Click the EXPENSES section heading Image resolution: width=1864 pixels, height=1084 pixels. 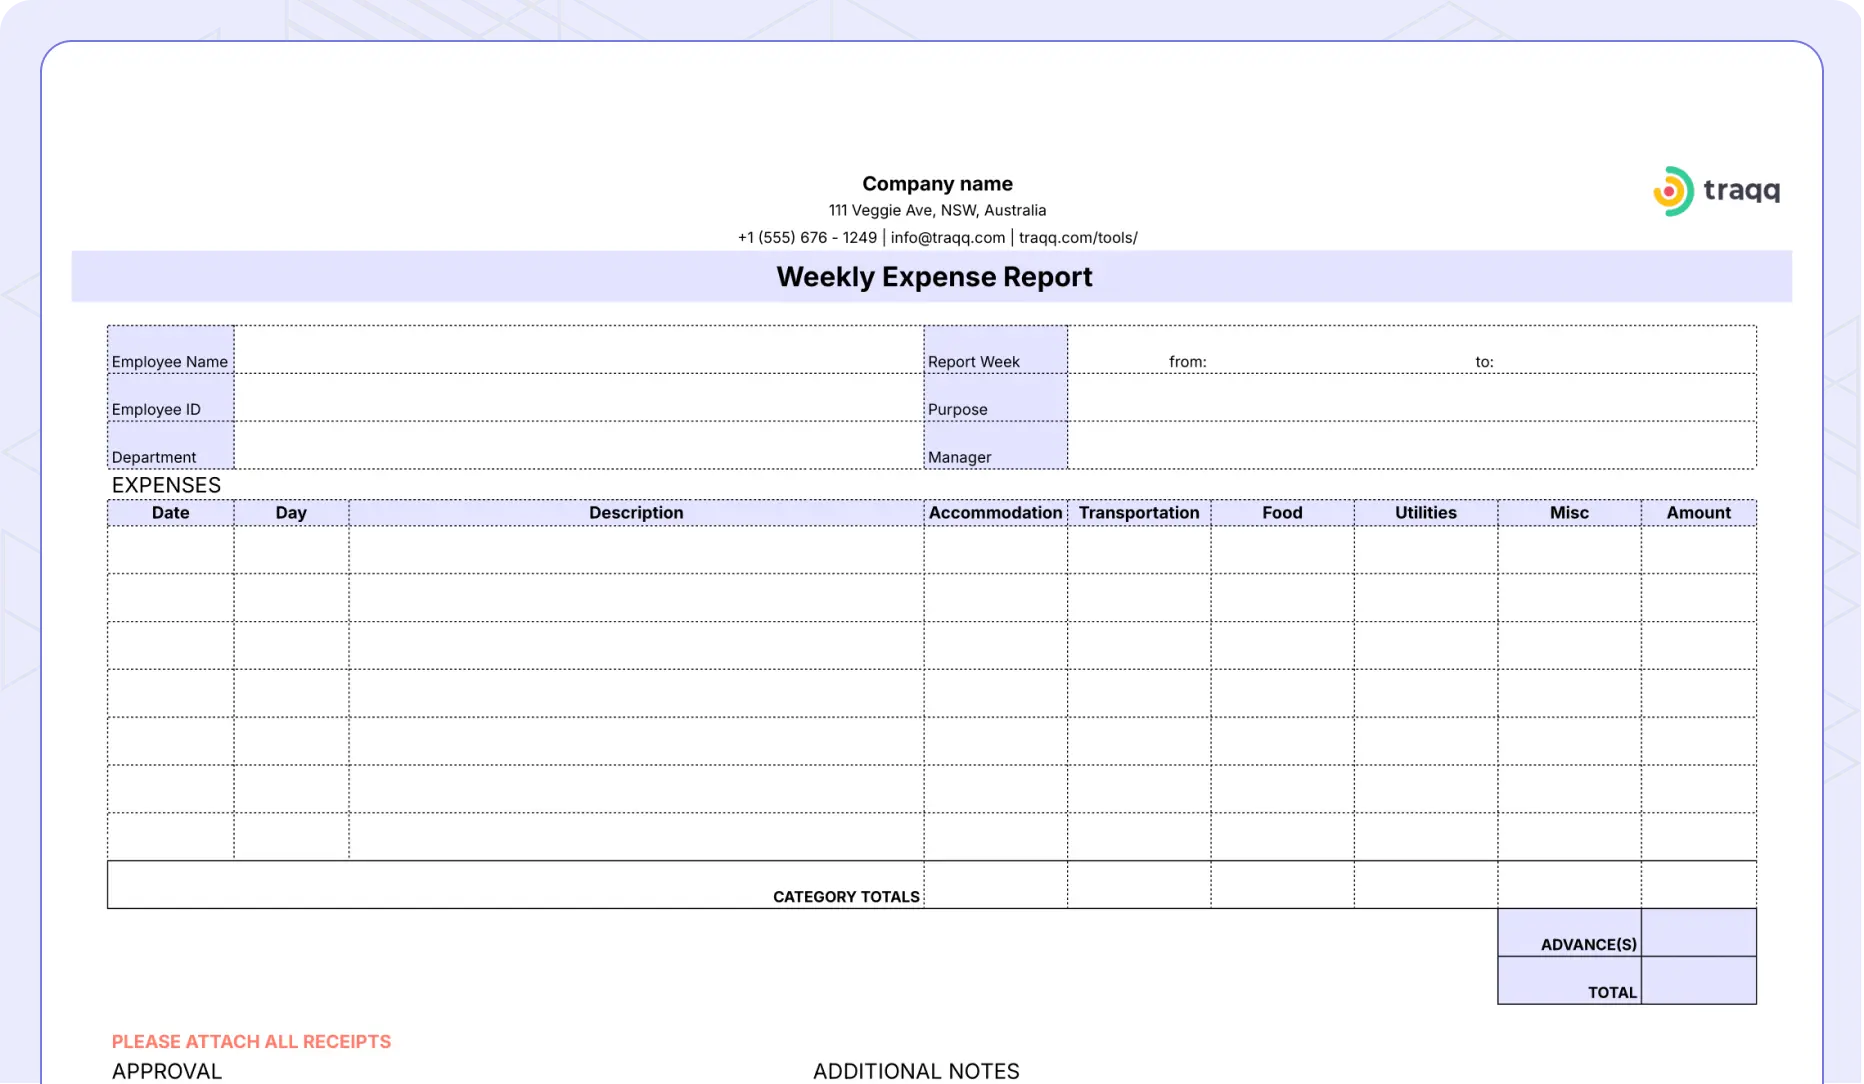[x=166, y=485]
